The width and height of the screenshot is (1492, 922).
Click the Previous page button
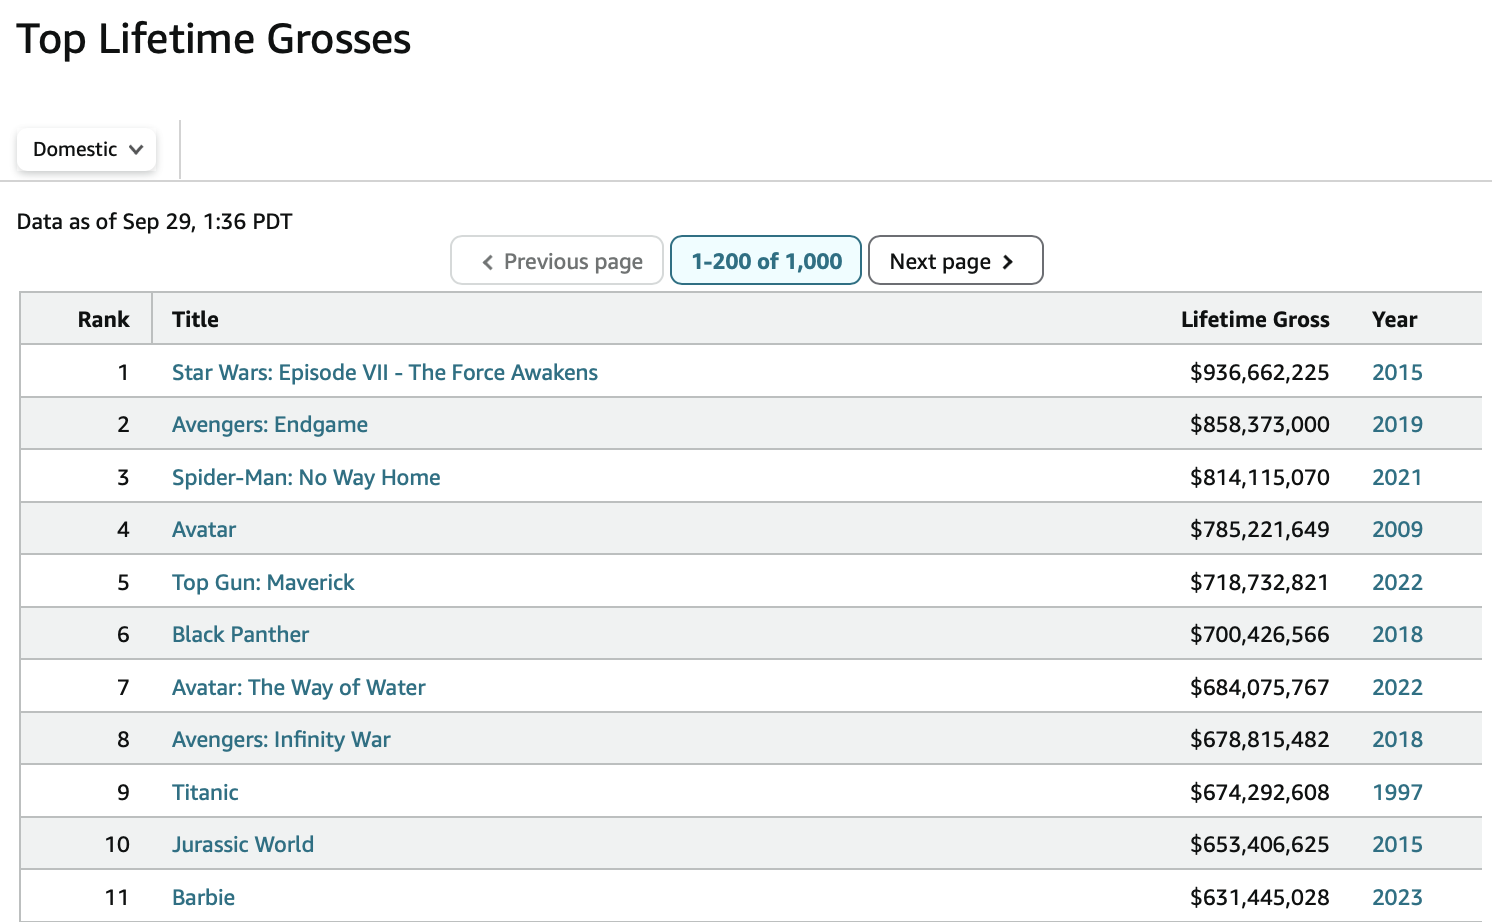557,261
